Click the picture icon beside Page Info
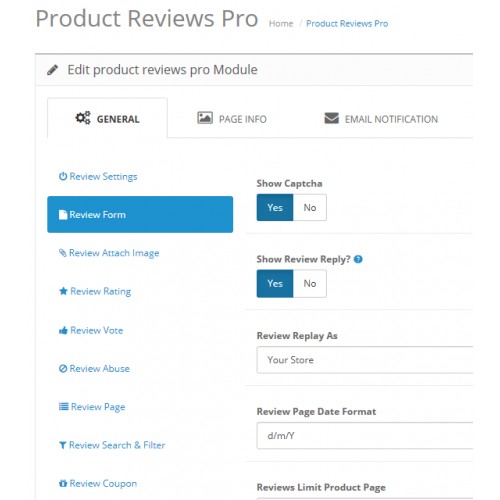Image resolution: width=500 pixels, height=500 pixels. tap(205, 118)
